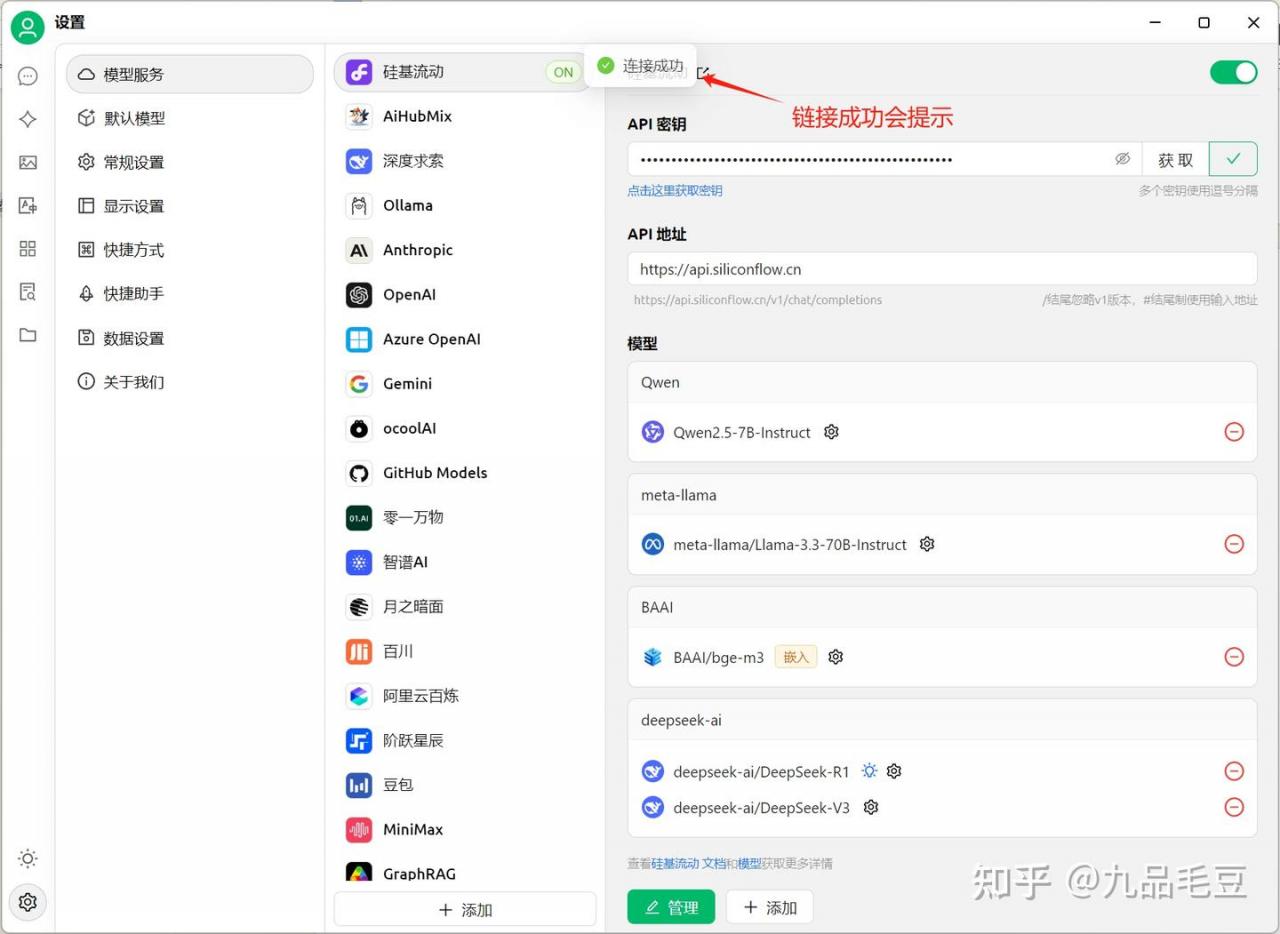1280x934 pixels.
Task: Click 添加 next to the 管理 button
Action: pyautogui.click(x=769, y=907)
